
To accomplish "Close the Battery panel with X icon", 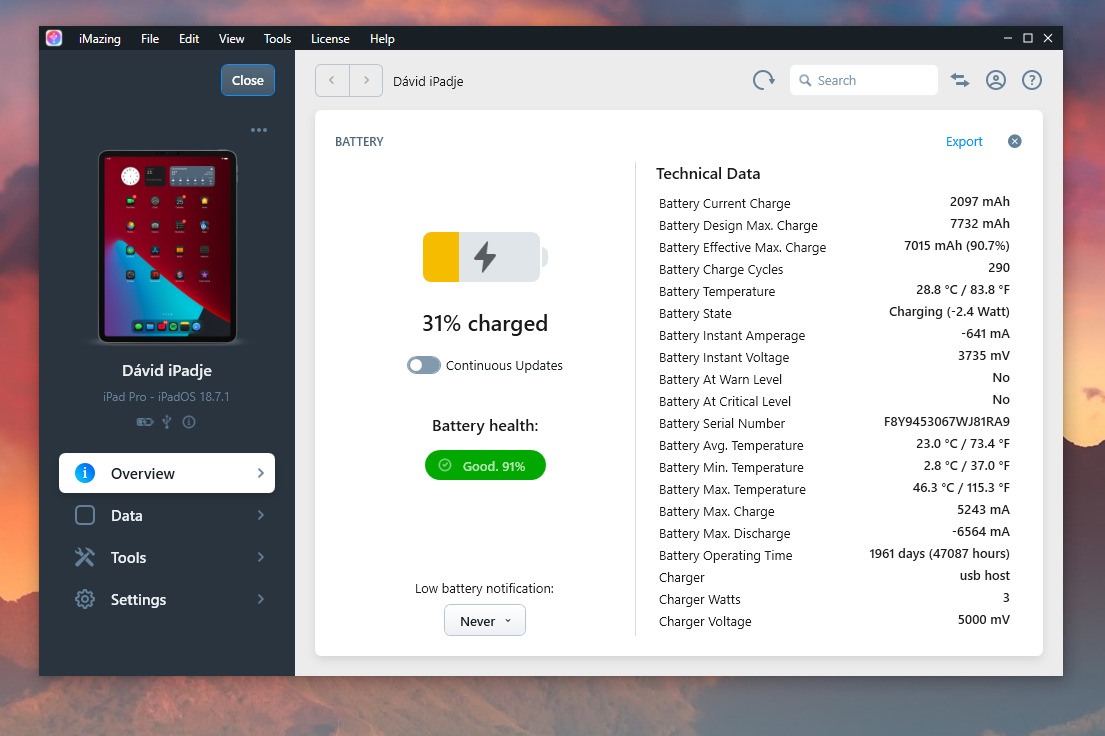I will tap(1015, 141).
